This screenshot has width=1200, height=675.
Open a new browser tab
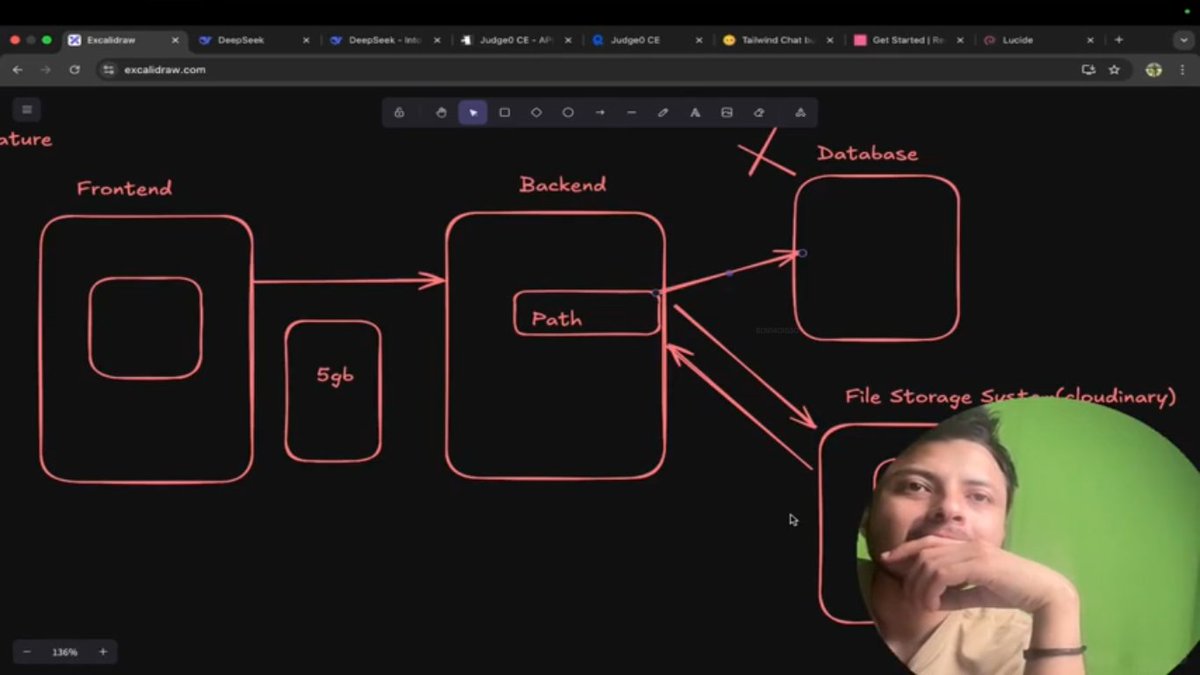click(x=1119, y=40)
